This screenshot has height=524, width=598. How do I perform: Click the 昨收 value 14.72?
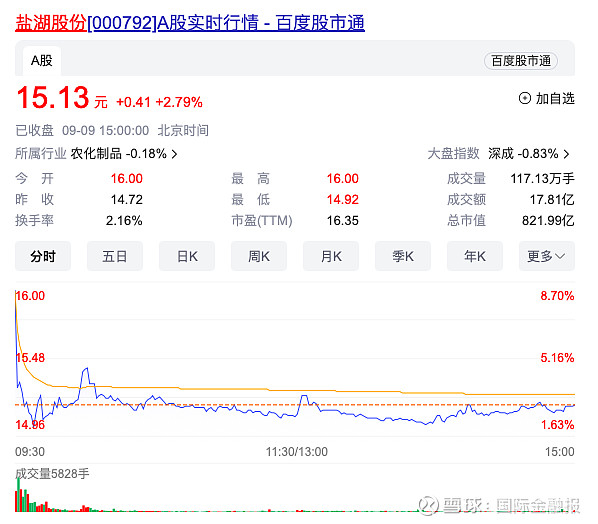(127, 199)
